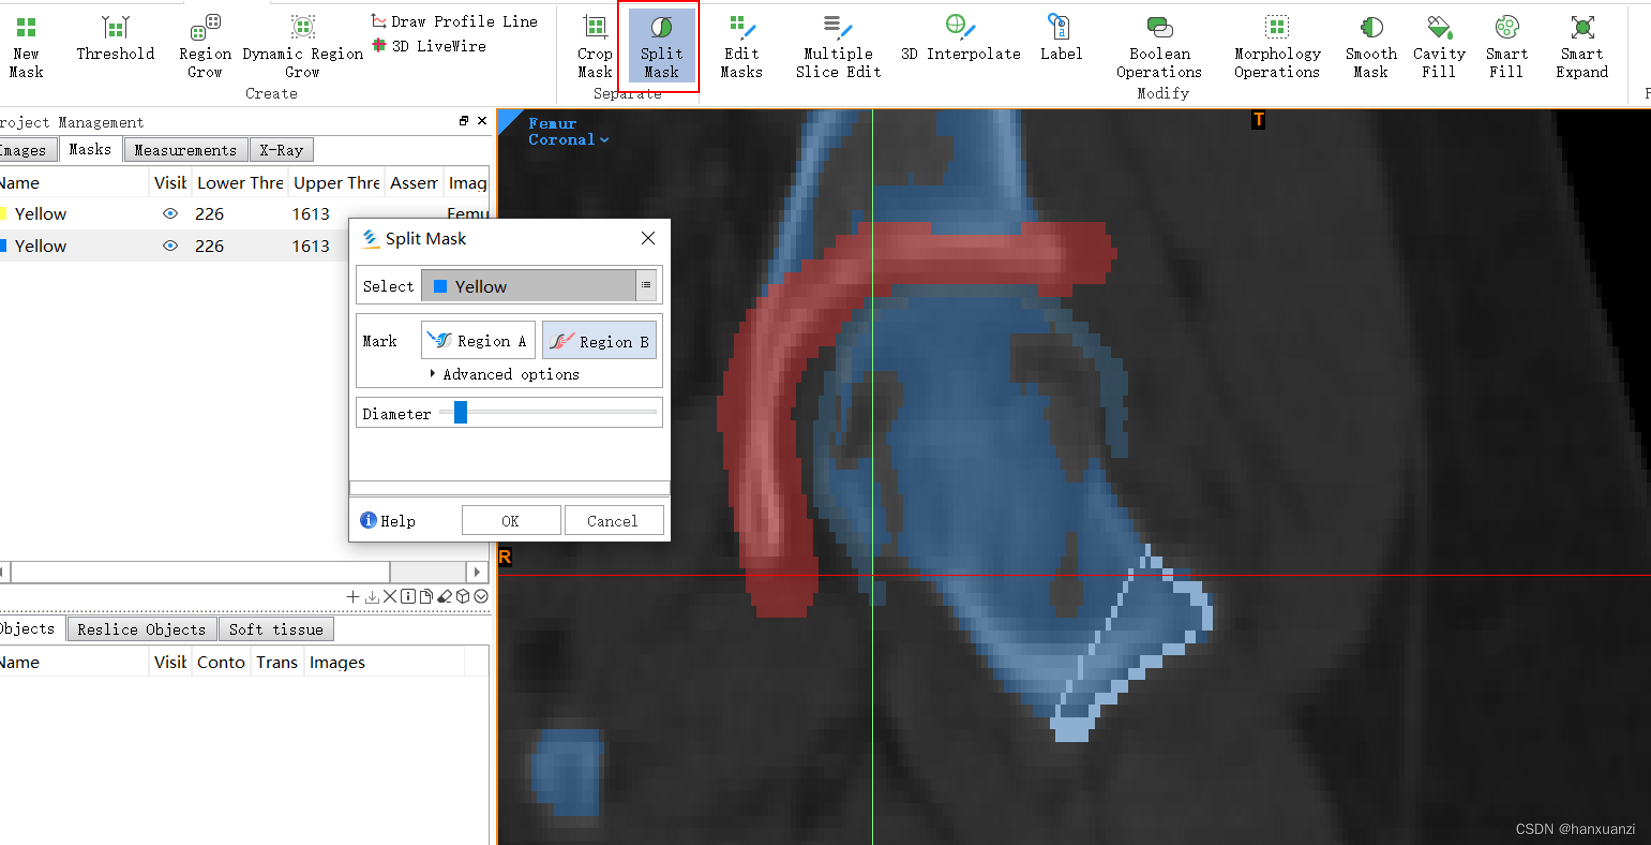Open Boolean Operations
The width and height of the screenshot is (1651, 845).
(1159, 46)
